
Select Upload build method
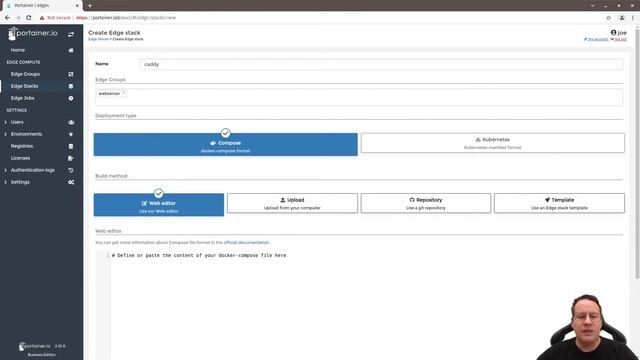coord(292,203)
